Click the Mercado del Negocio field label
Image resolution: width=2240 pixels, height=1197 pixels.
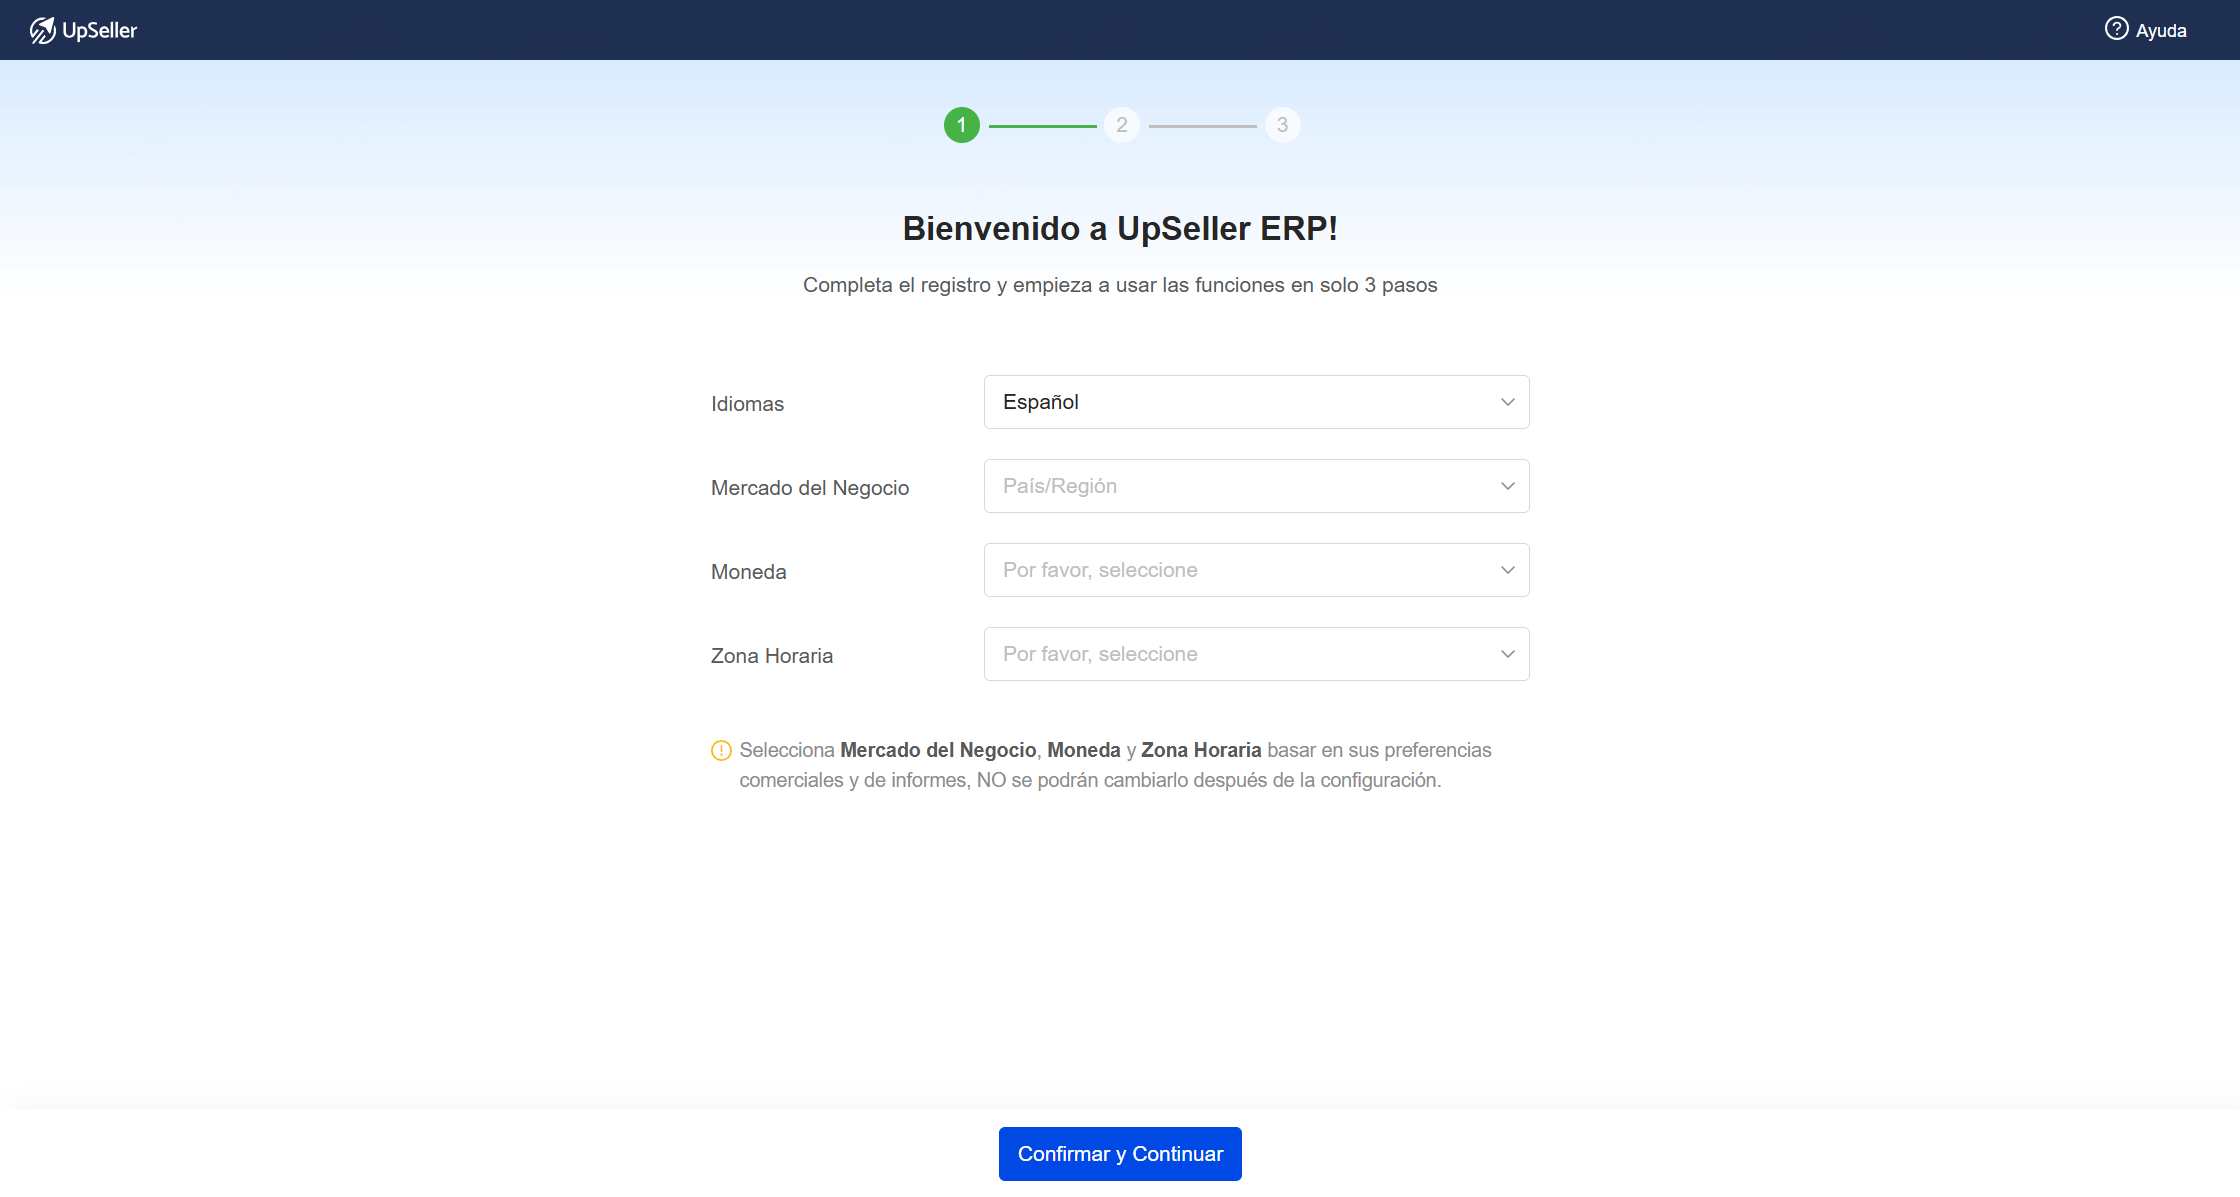pos(810,488)
